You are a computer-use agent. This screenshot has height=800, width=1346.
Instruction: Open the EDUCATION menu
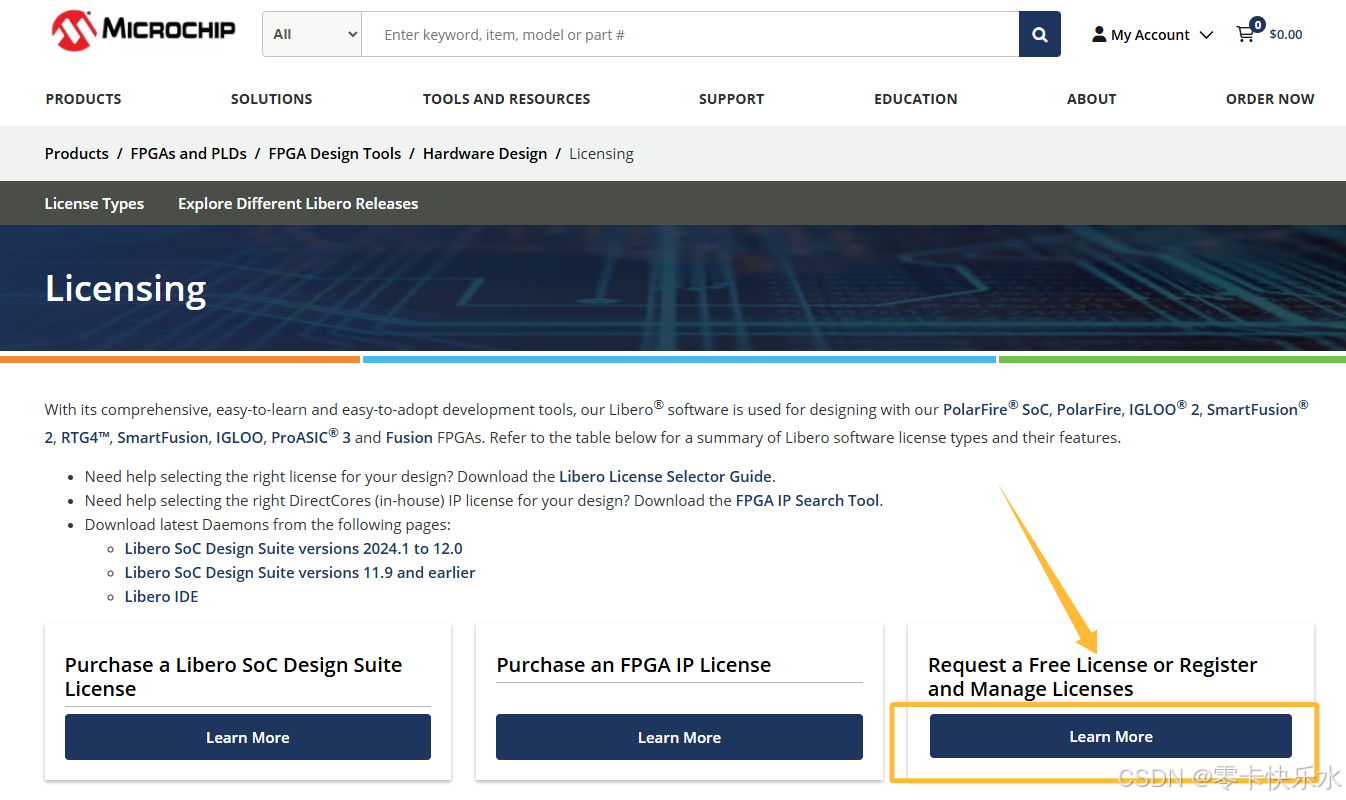coord(916,99)
